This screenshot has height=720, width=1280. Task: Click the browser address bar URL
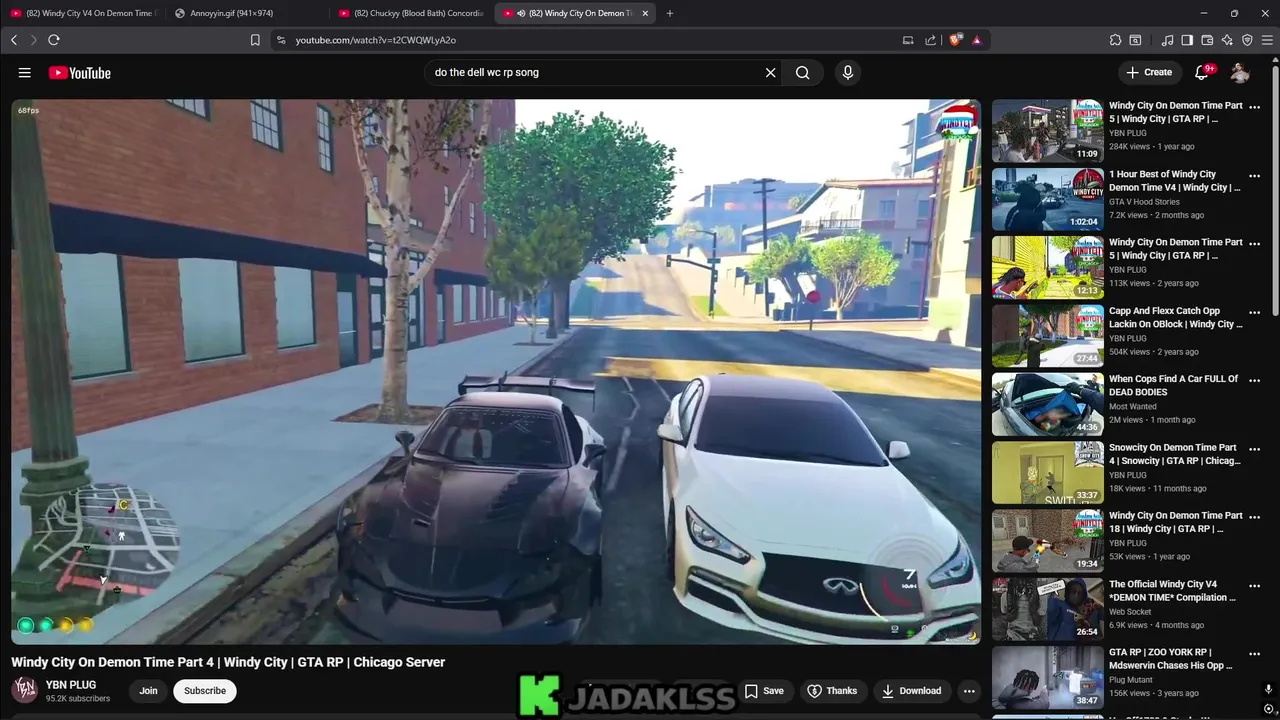coord(376,40)
